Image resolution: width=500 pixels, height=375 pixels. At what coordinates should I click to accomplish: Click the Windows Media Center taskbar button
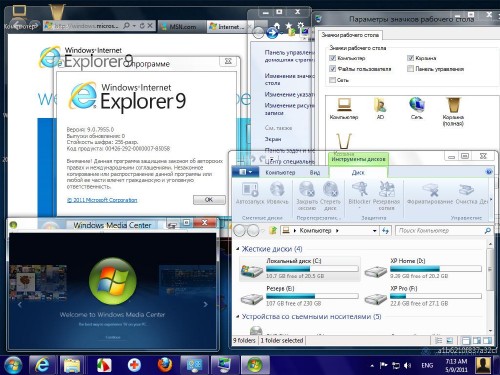(x=255, y=365)
